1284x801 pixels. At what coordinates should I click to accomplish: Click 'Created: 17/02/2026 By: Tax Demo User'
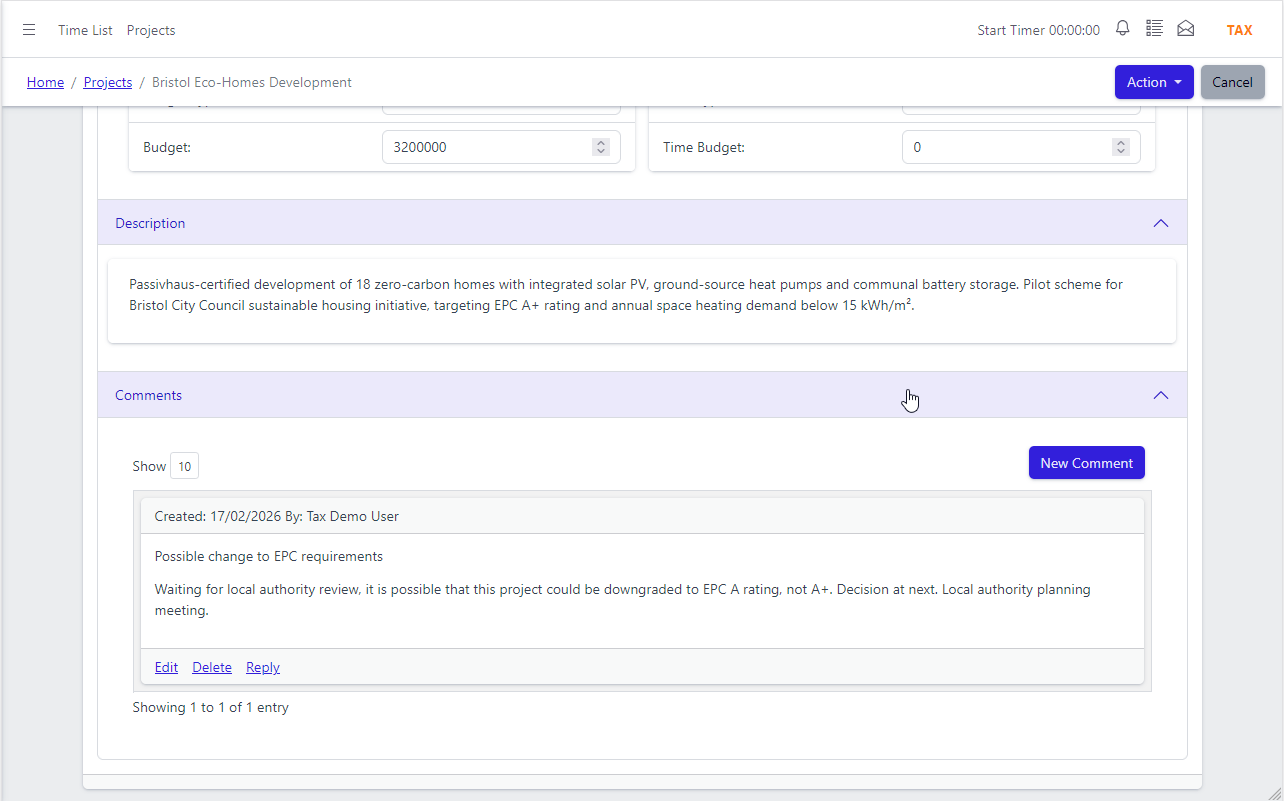click(x=277, y=516)
